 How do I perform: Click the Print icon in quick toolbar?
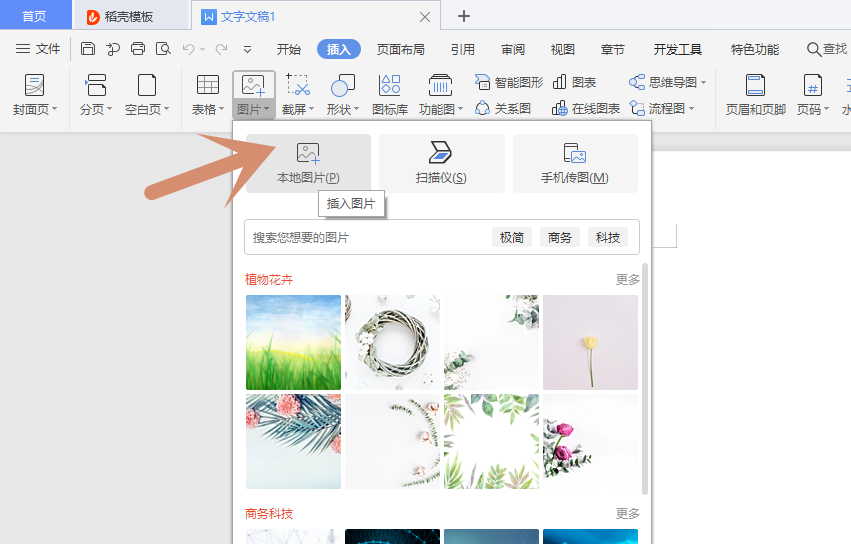tap(138, 49)
